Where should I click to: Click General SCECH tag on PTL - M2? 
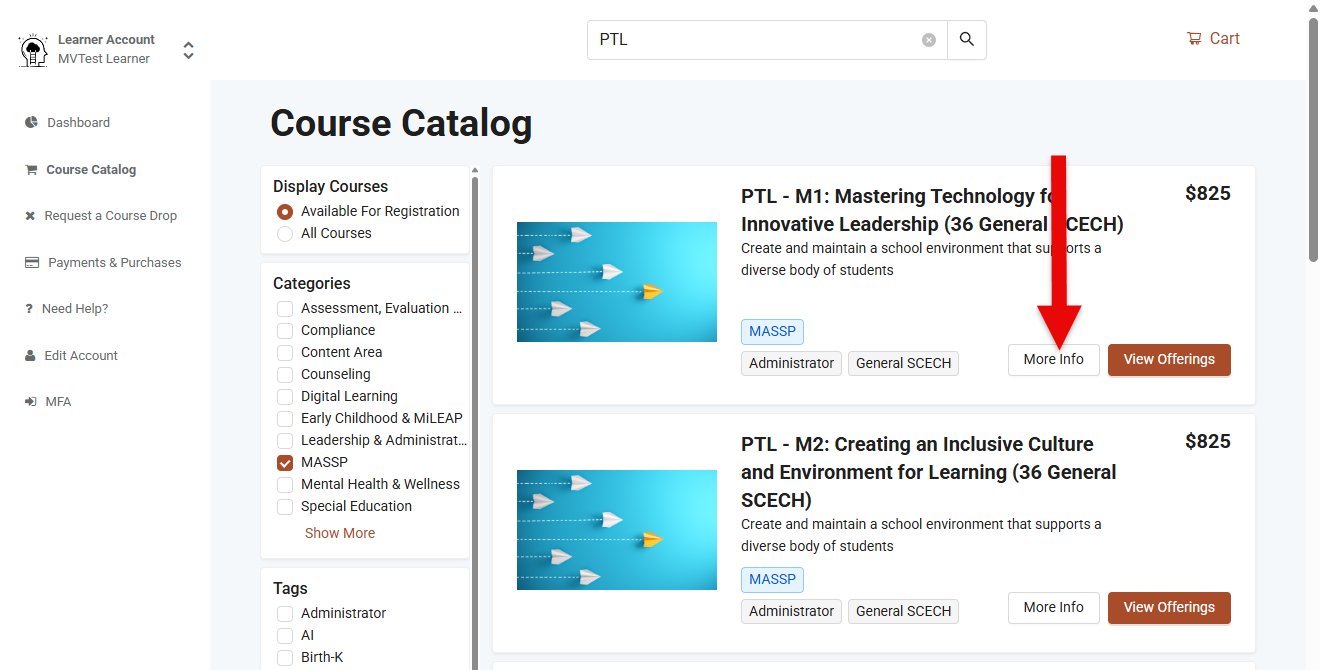pos(903,611)
